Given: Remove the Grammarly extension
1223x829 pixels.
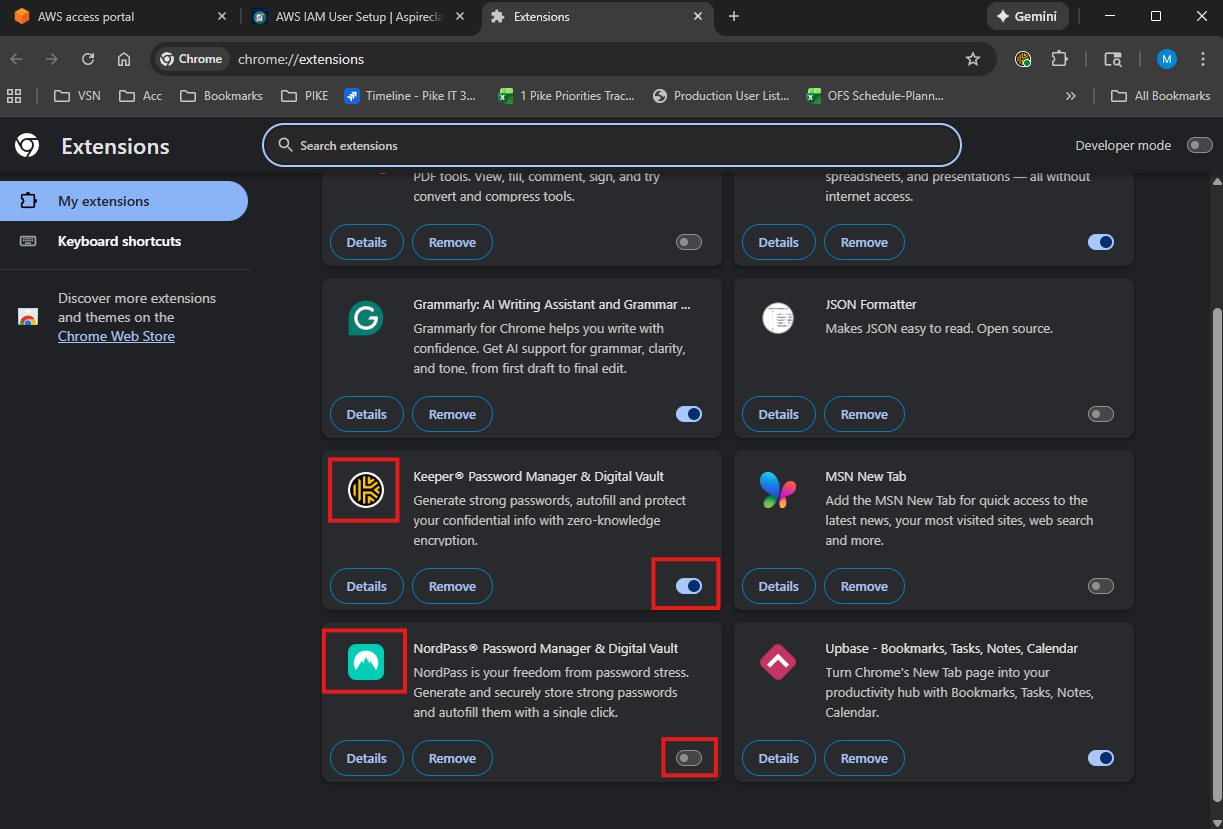Looking at the screenshot, I should 452,414.
